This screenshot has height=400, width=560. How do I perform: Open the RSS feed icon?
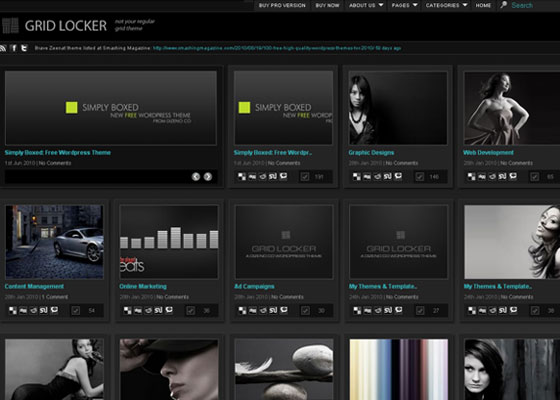tap(3, 48)
